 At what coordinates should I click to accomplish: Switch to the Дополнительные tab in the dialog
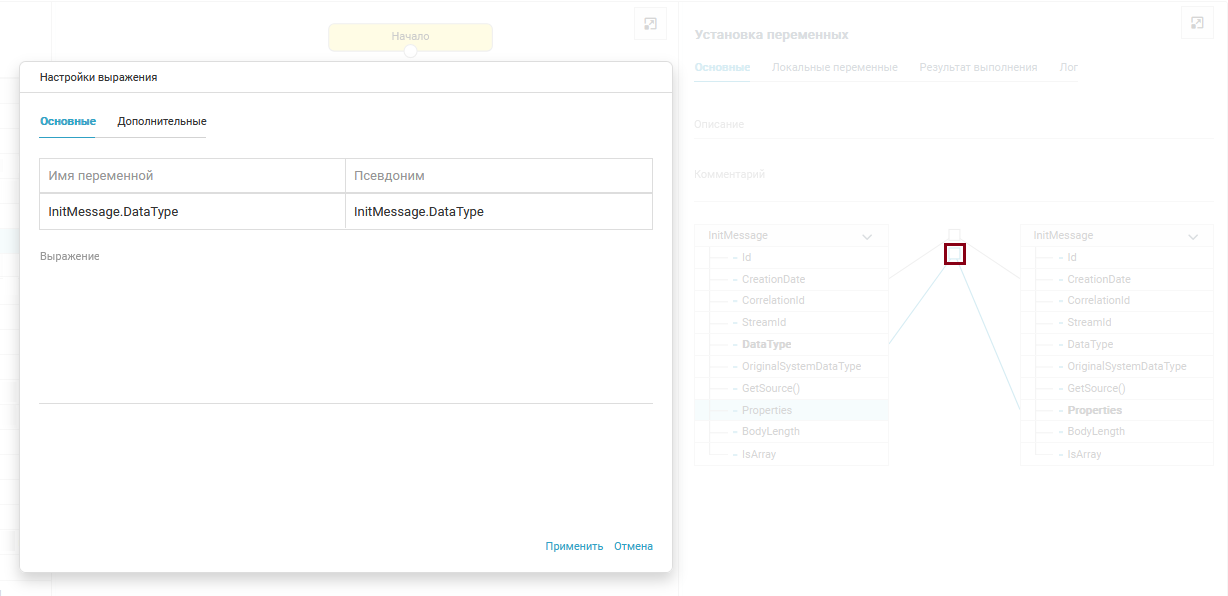coord(162,121)
